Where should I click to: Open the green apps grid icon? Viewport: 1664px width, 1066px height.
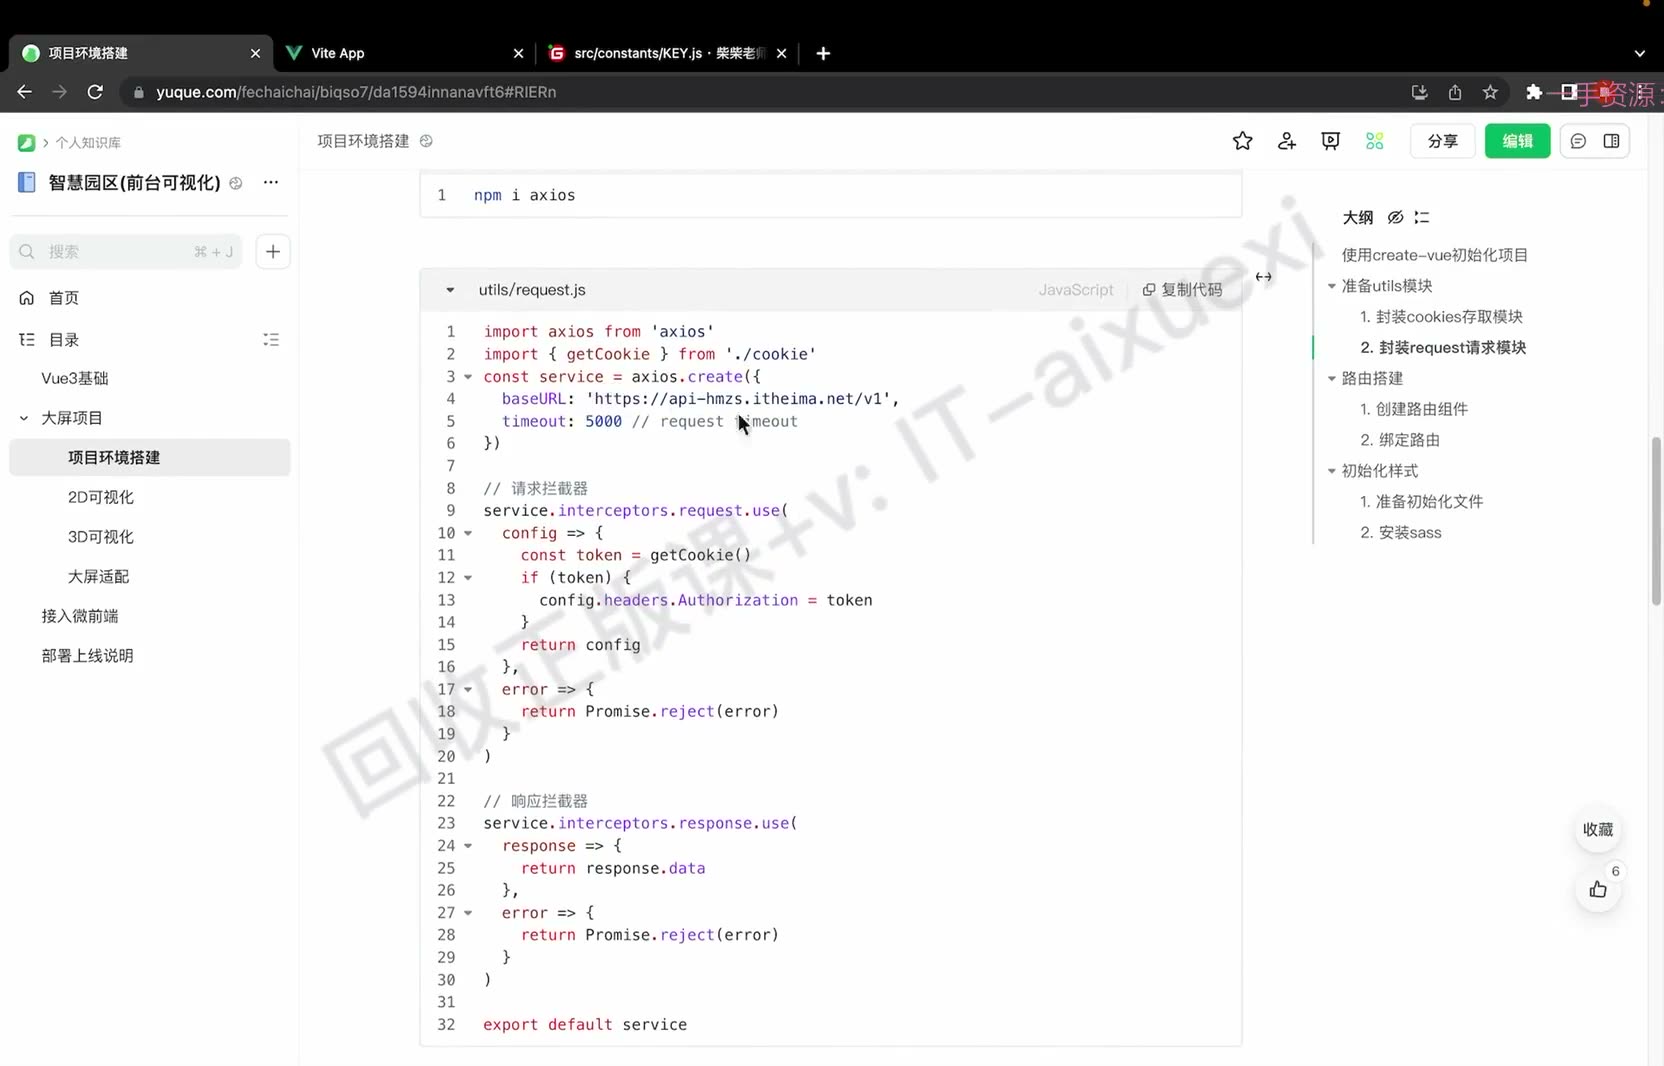(1375, 141)
